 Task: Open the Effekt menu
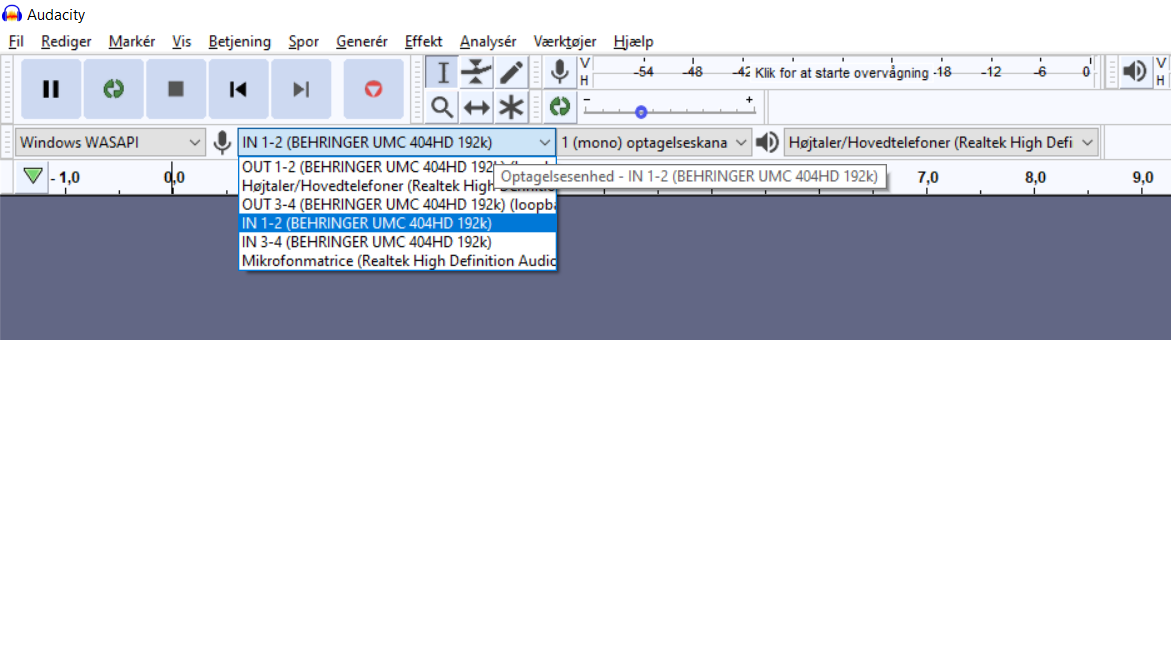423,42
